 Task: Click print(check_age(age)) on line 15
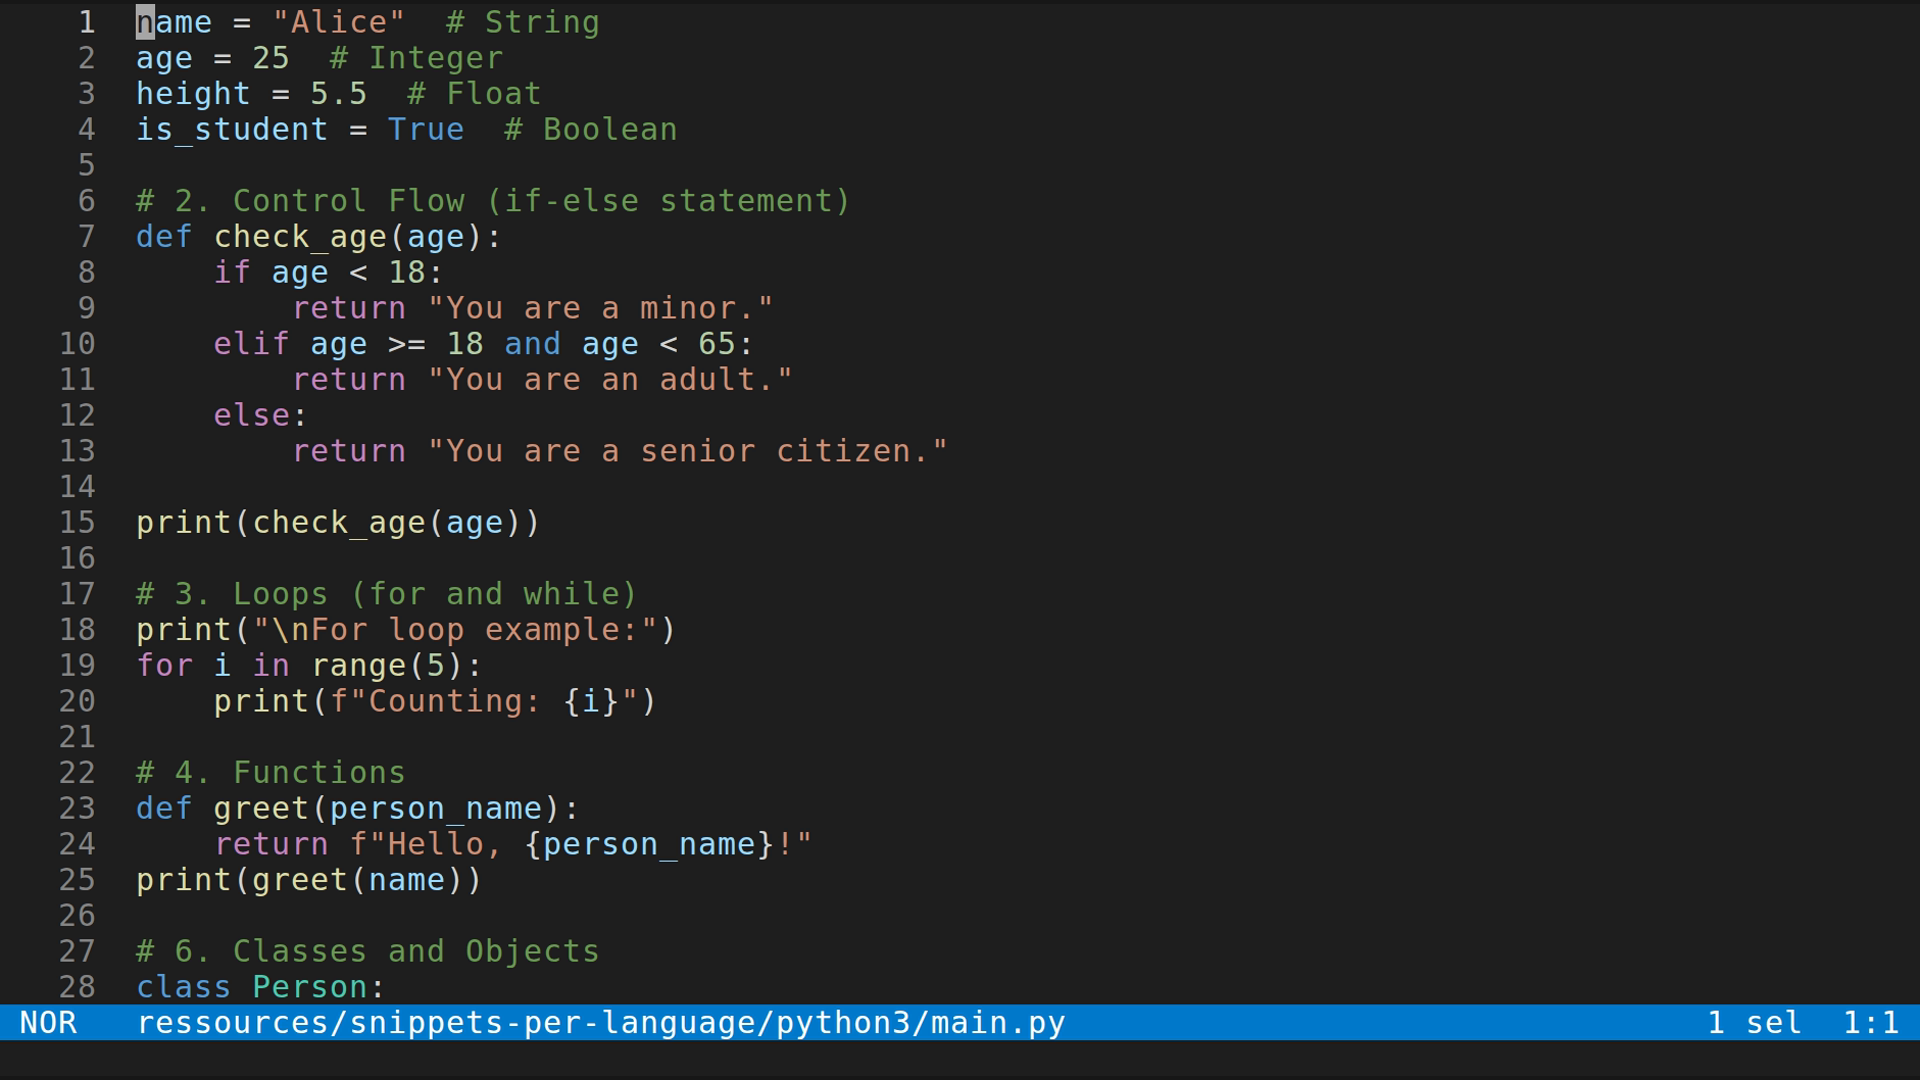point(338,522)
